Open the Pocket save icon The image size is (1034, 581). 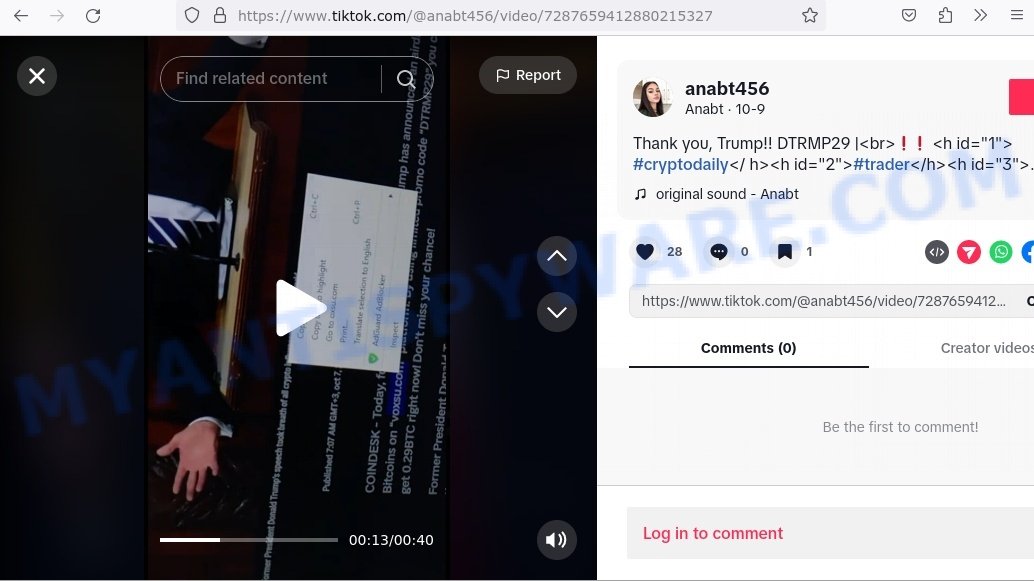909,15
